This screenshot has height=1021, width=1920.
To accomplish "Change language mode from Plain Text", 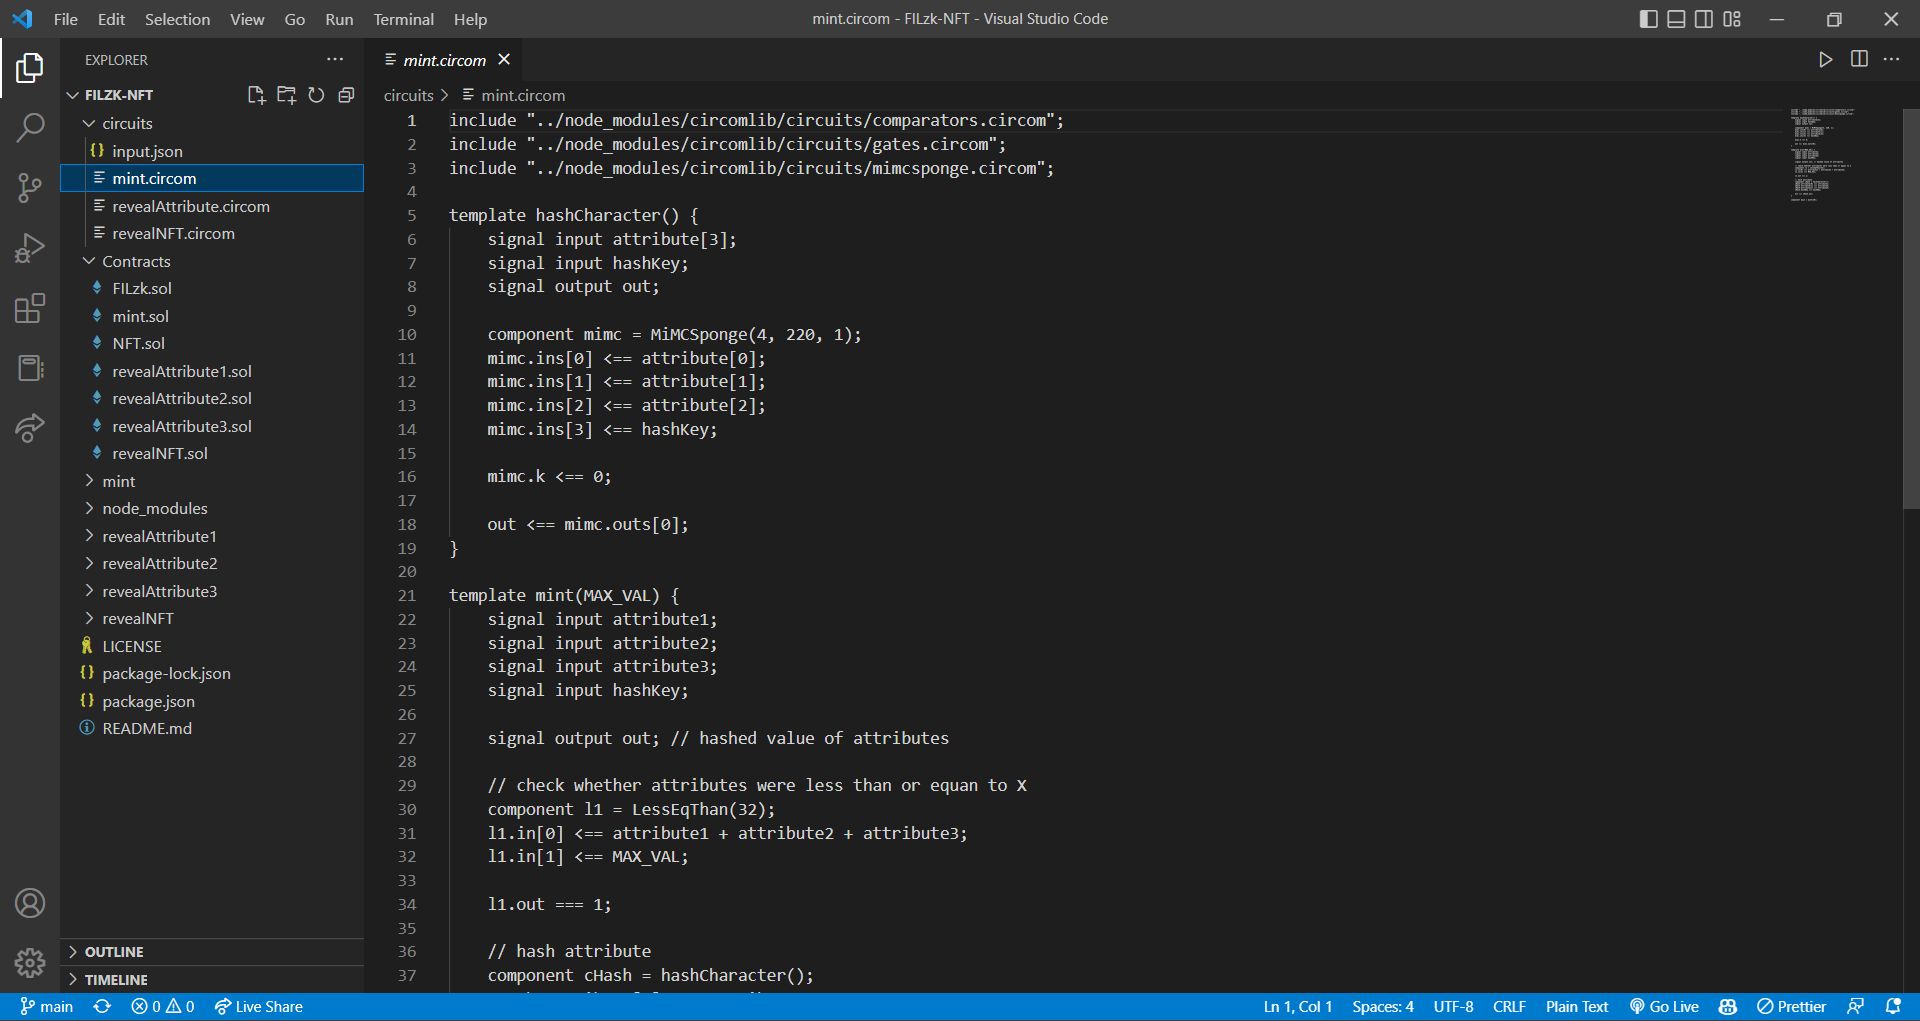I will coord(1577,1007).
